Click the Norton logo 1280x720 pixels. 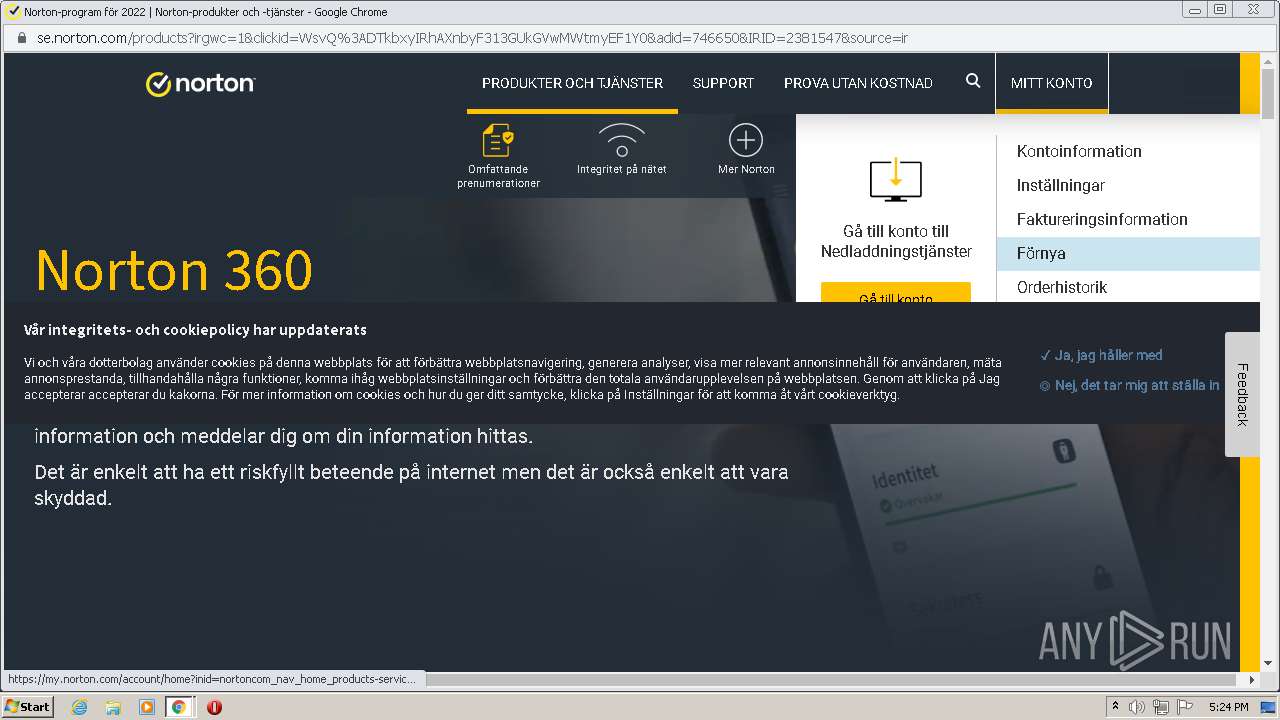click(x=200, y=83)
